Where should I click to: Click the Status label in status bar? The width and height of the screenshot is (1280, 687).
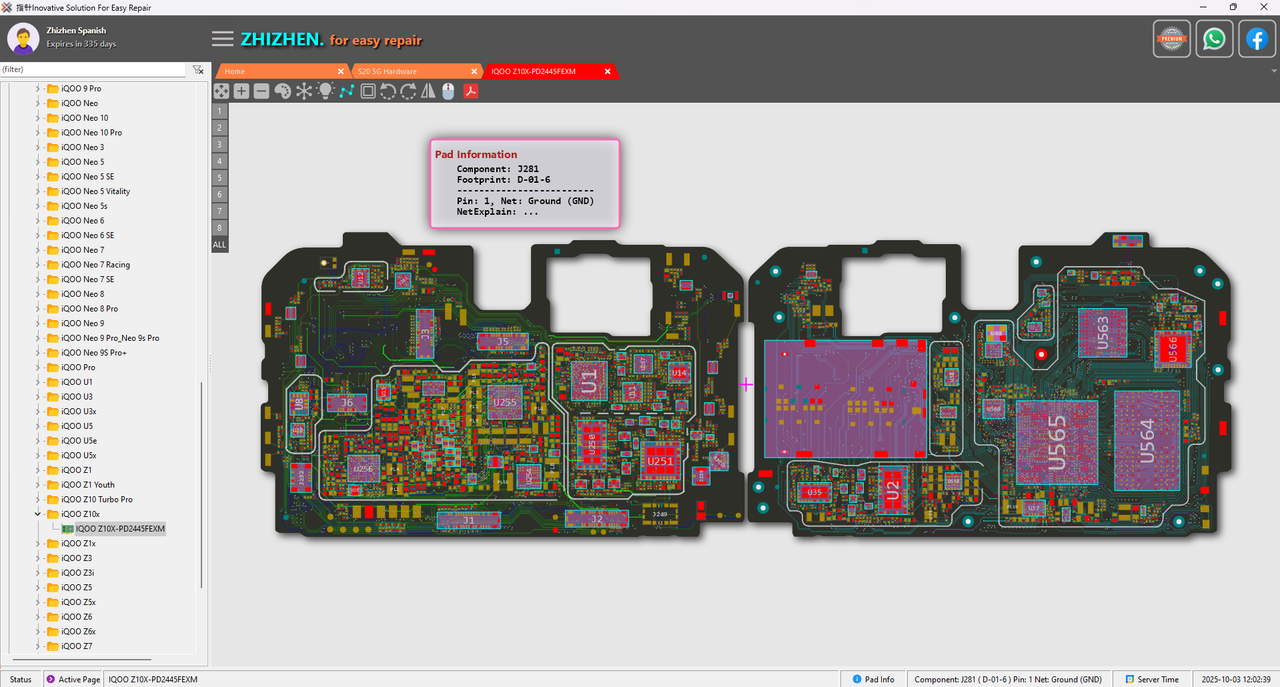(21, 679)
